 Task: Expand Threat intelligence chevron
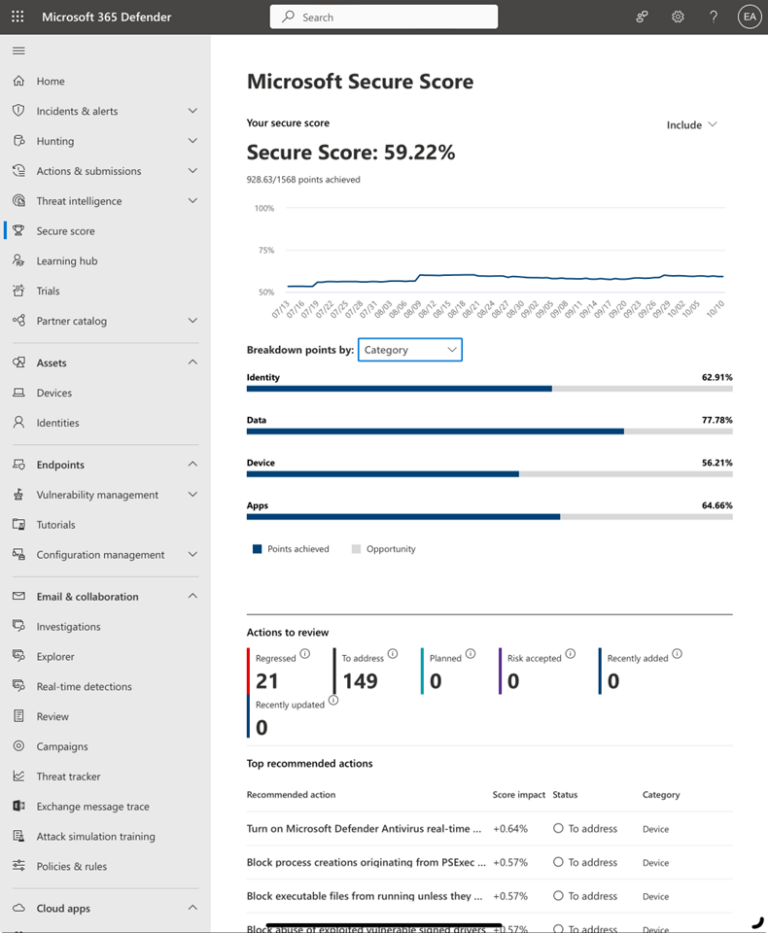pyautogui.click(x=193, y=201)
